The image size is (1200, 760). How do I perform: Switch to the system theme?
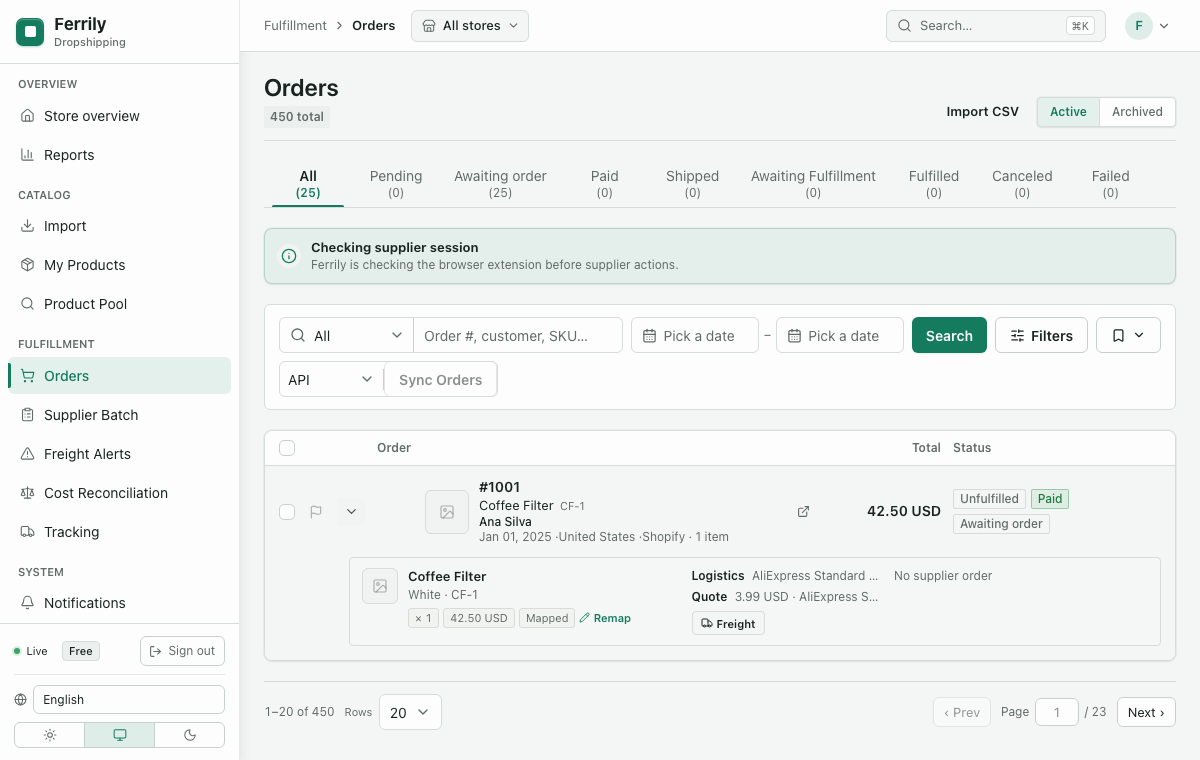pos(120,735)
